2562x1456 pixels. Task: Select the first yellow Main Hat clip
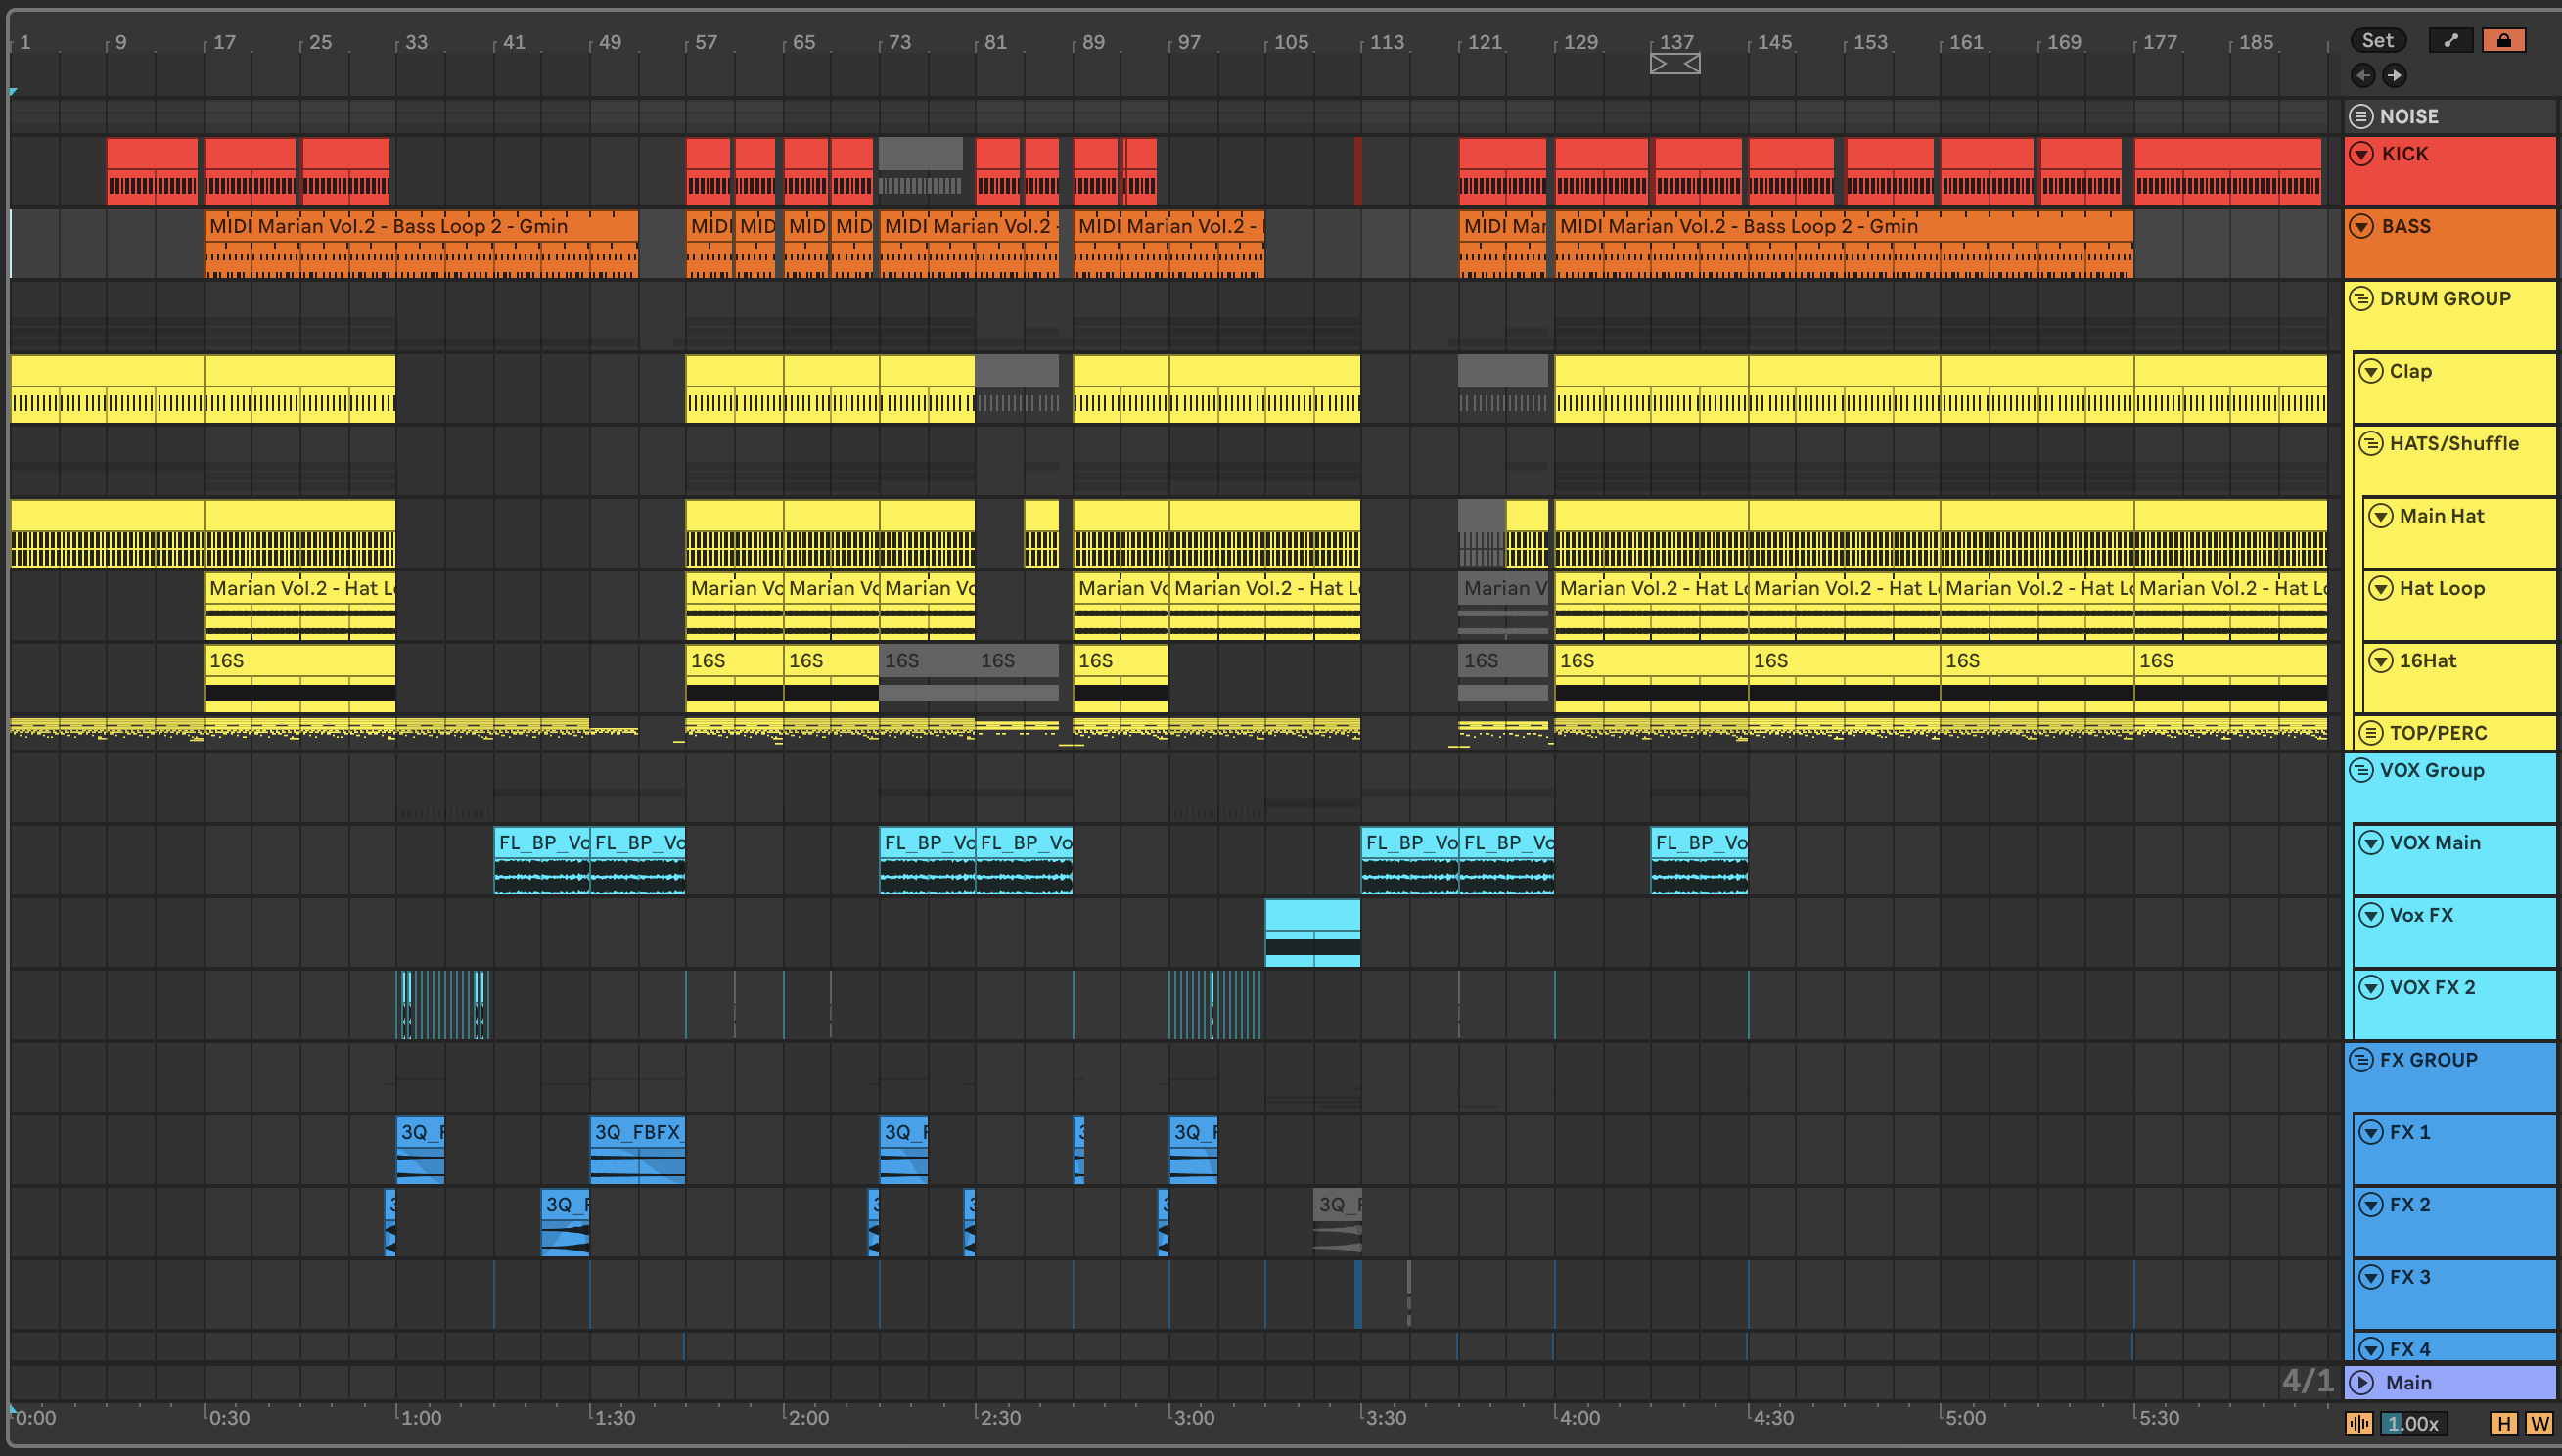[x=107, y=534]
